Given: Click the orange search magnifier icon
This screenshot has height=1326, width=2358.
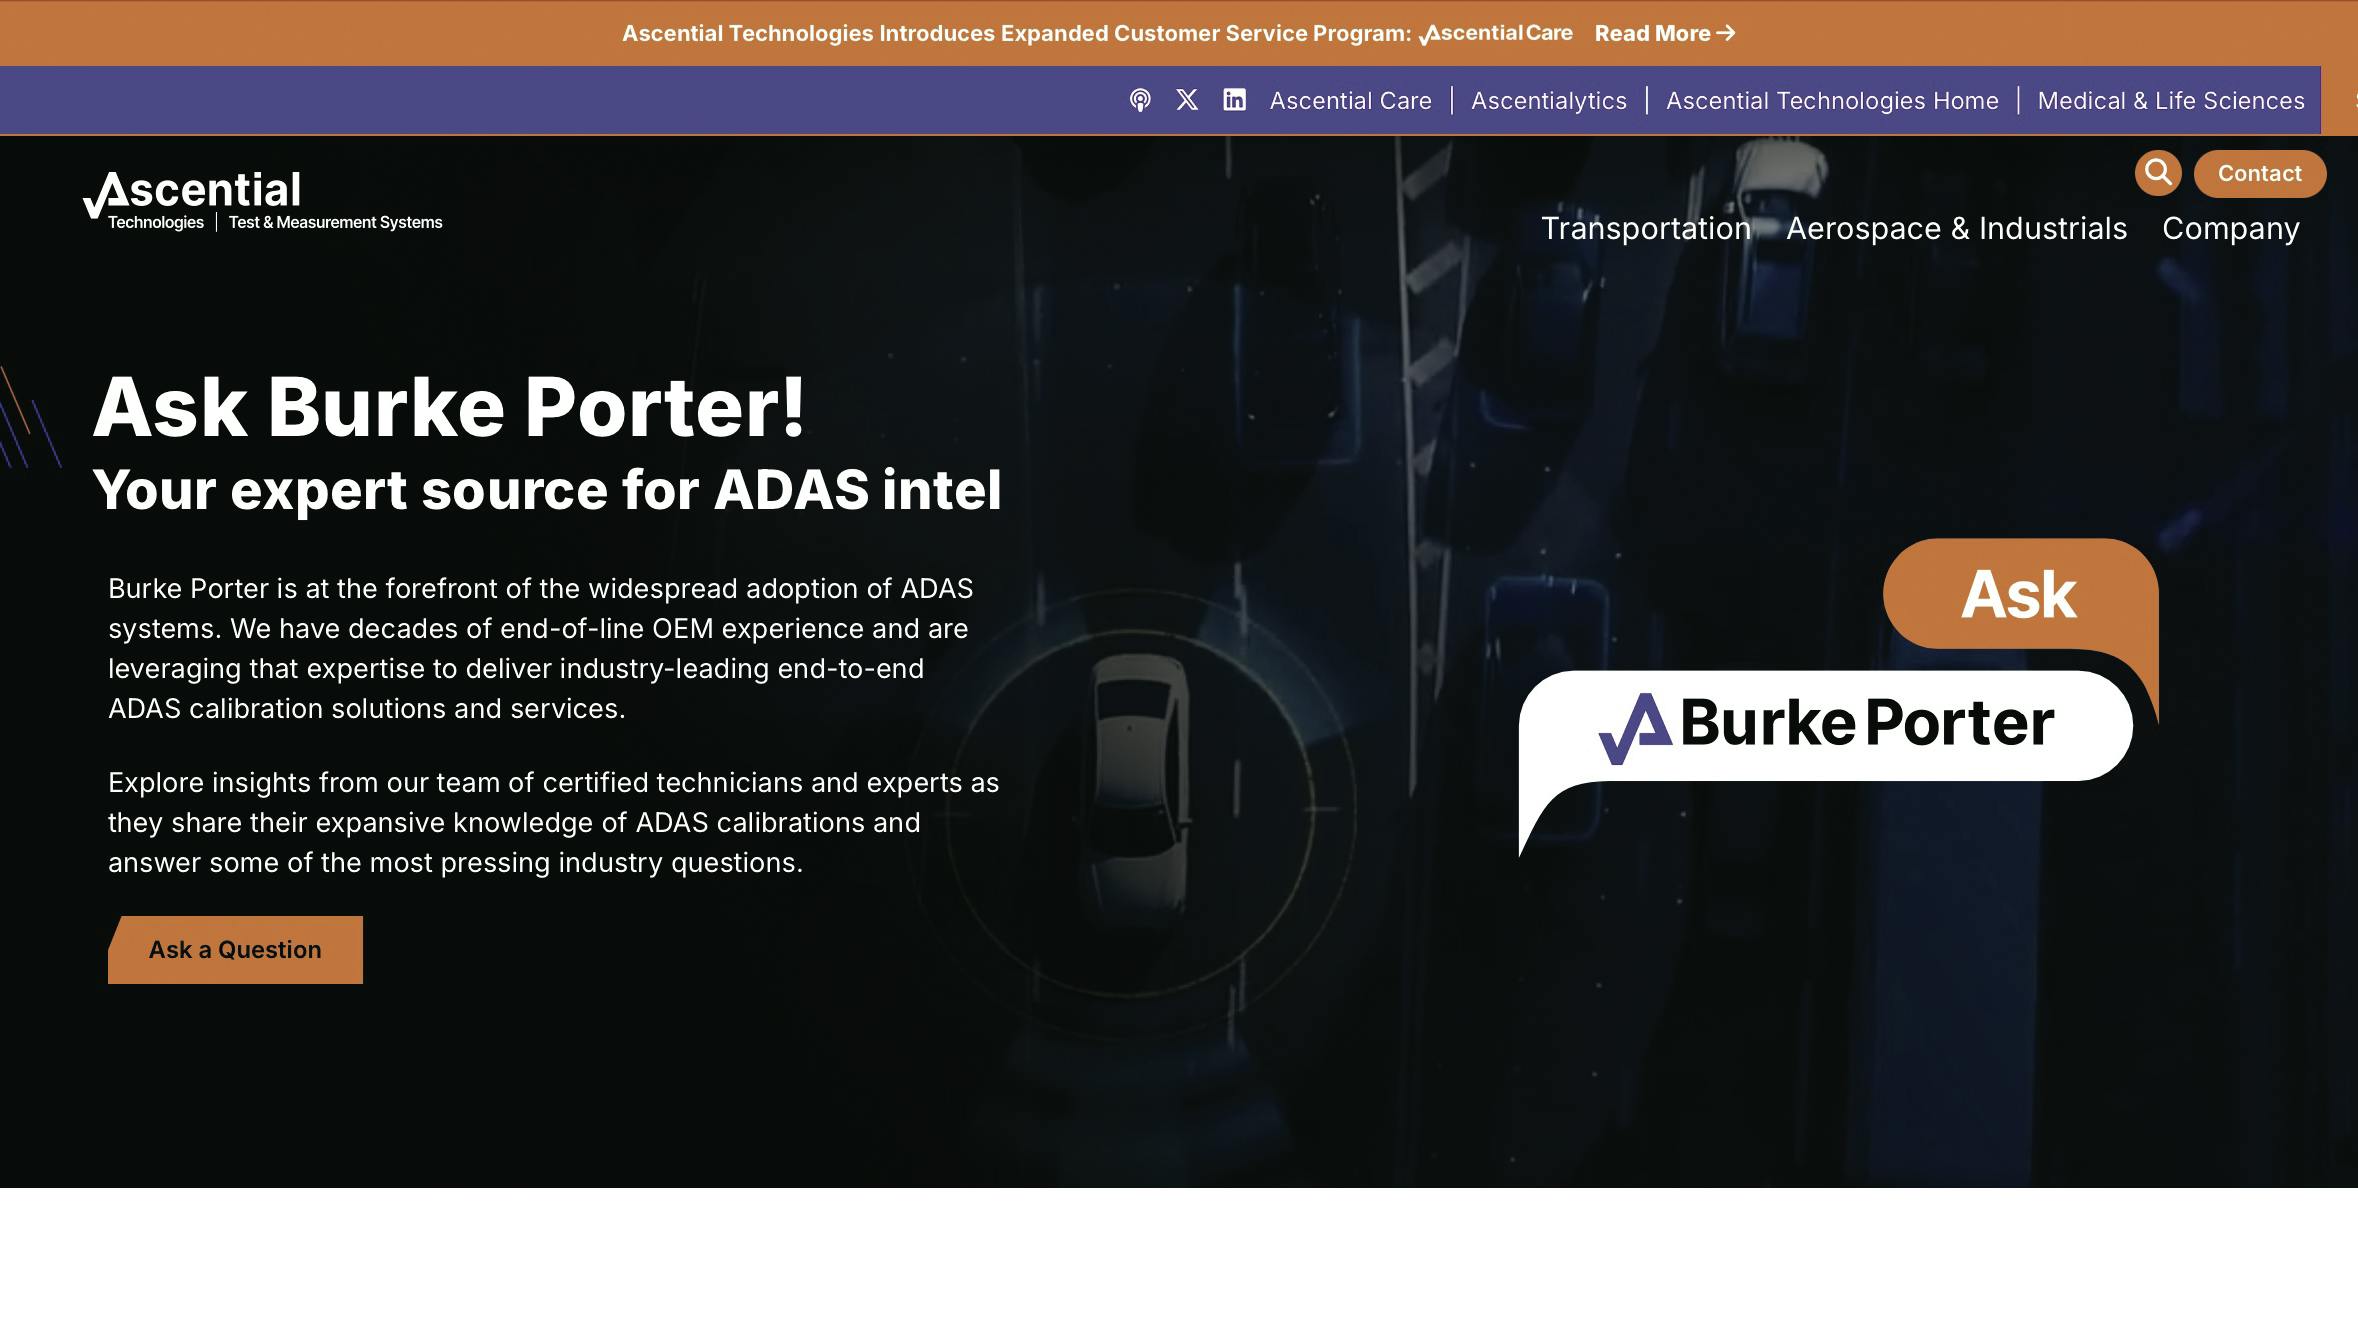Looking at the screenshot, I should [2158, 173].
